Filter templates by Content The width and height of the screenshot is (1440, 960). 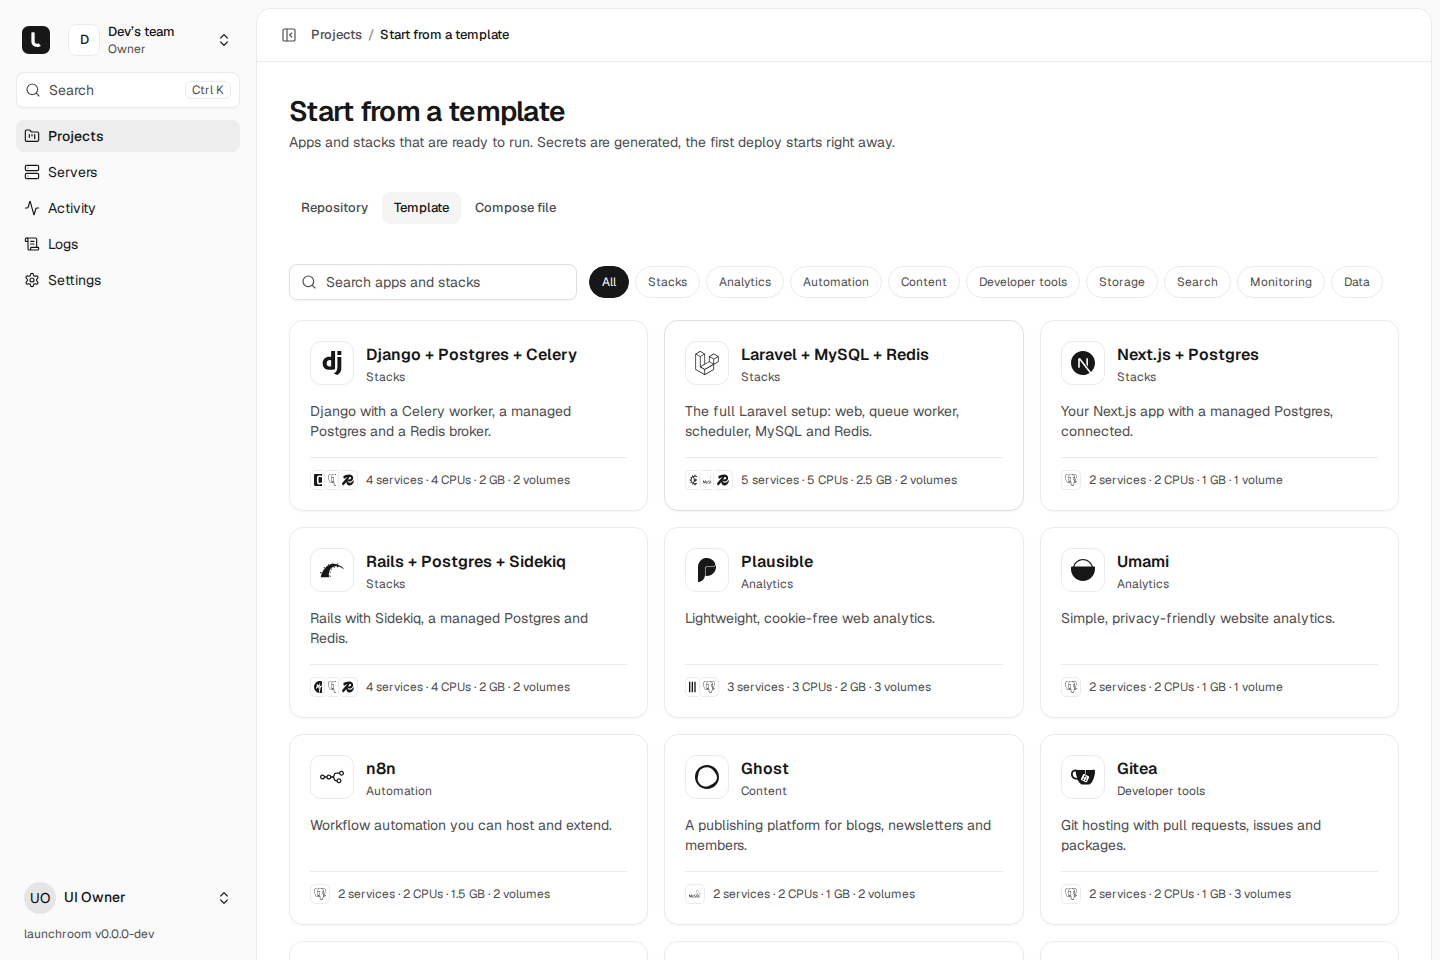924,282
